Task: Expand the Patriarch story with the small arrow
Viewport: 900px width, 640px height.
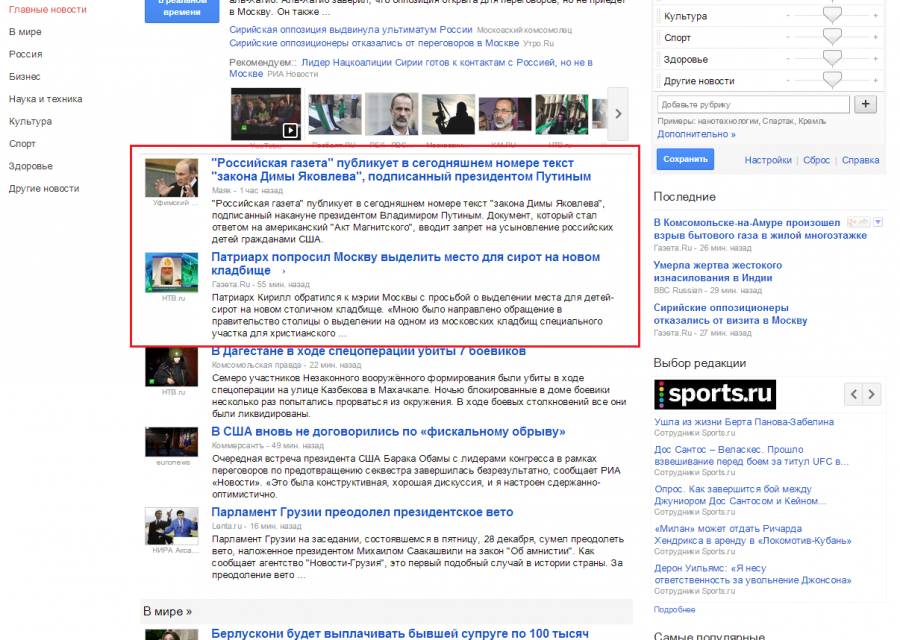Action: coord(283,271)
